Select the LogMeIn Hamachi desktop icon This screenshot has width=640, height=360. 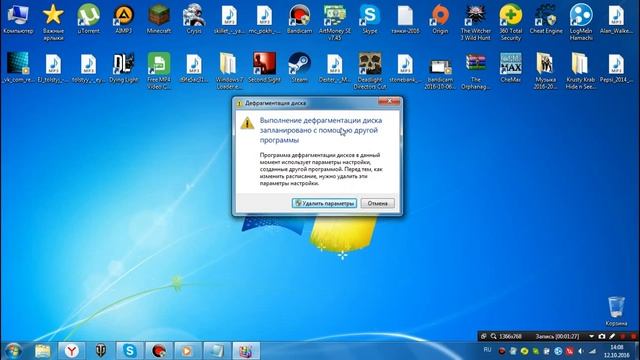click(581, 21)
